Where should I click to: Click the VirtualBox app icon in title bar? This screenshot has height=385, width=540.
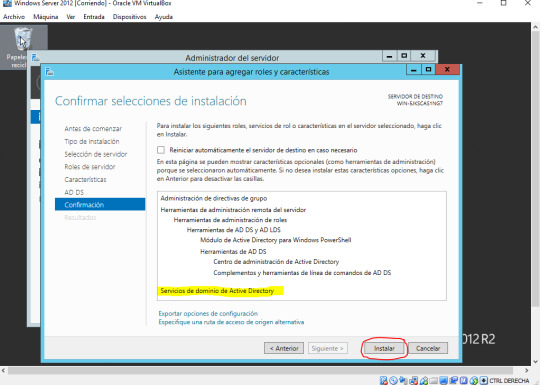(7, 3)
